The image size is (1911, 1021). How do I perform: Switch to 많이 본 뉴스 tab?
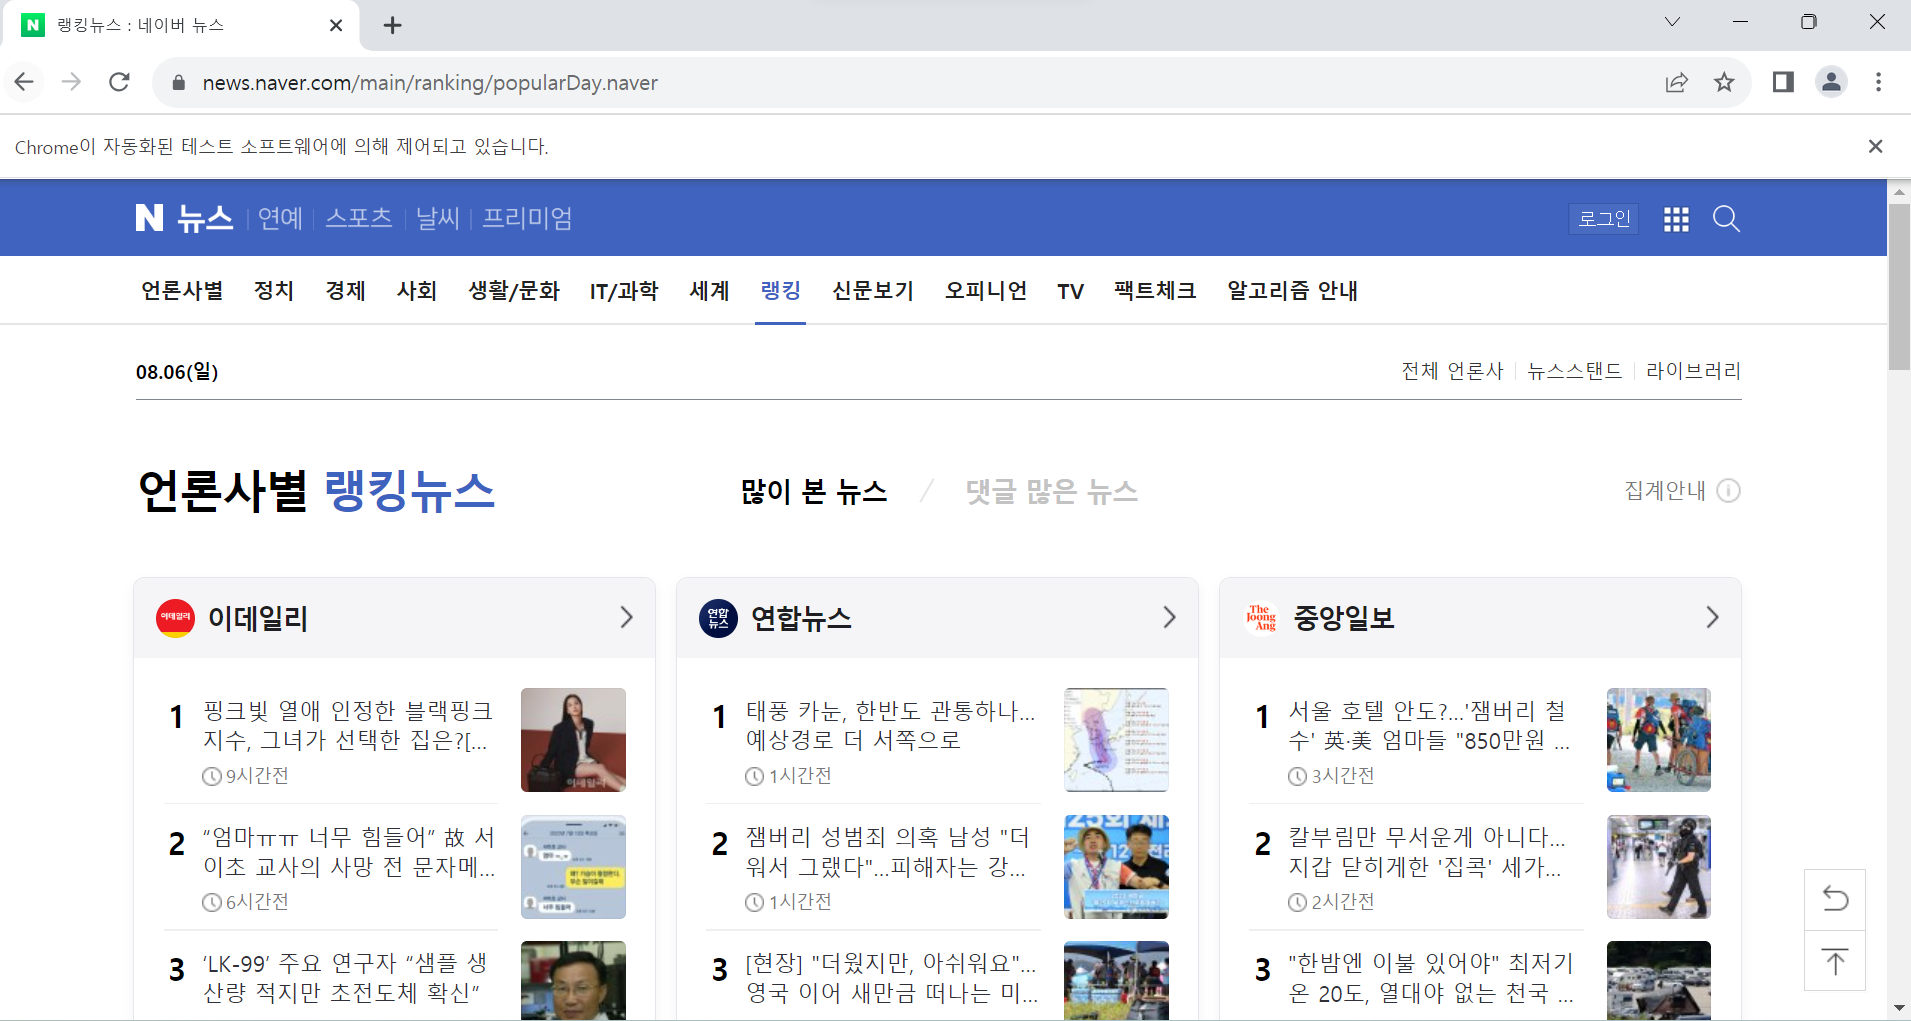(x=813, y=492)
